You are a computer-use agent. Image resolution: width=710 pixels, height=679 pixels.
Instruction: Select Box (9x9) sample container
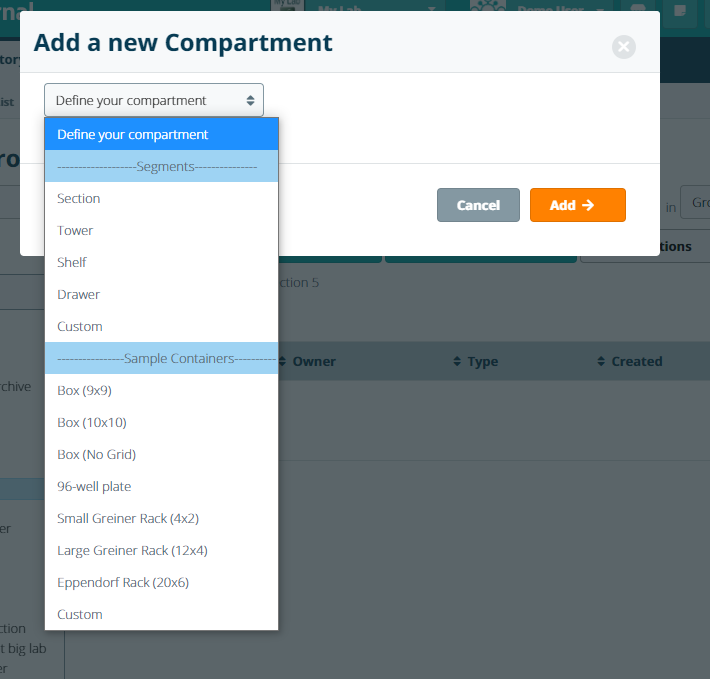tap(84, 390)
